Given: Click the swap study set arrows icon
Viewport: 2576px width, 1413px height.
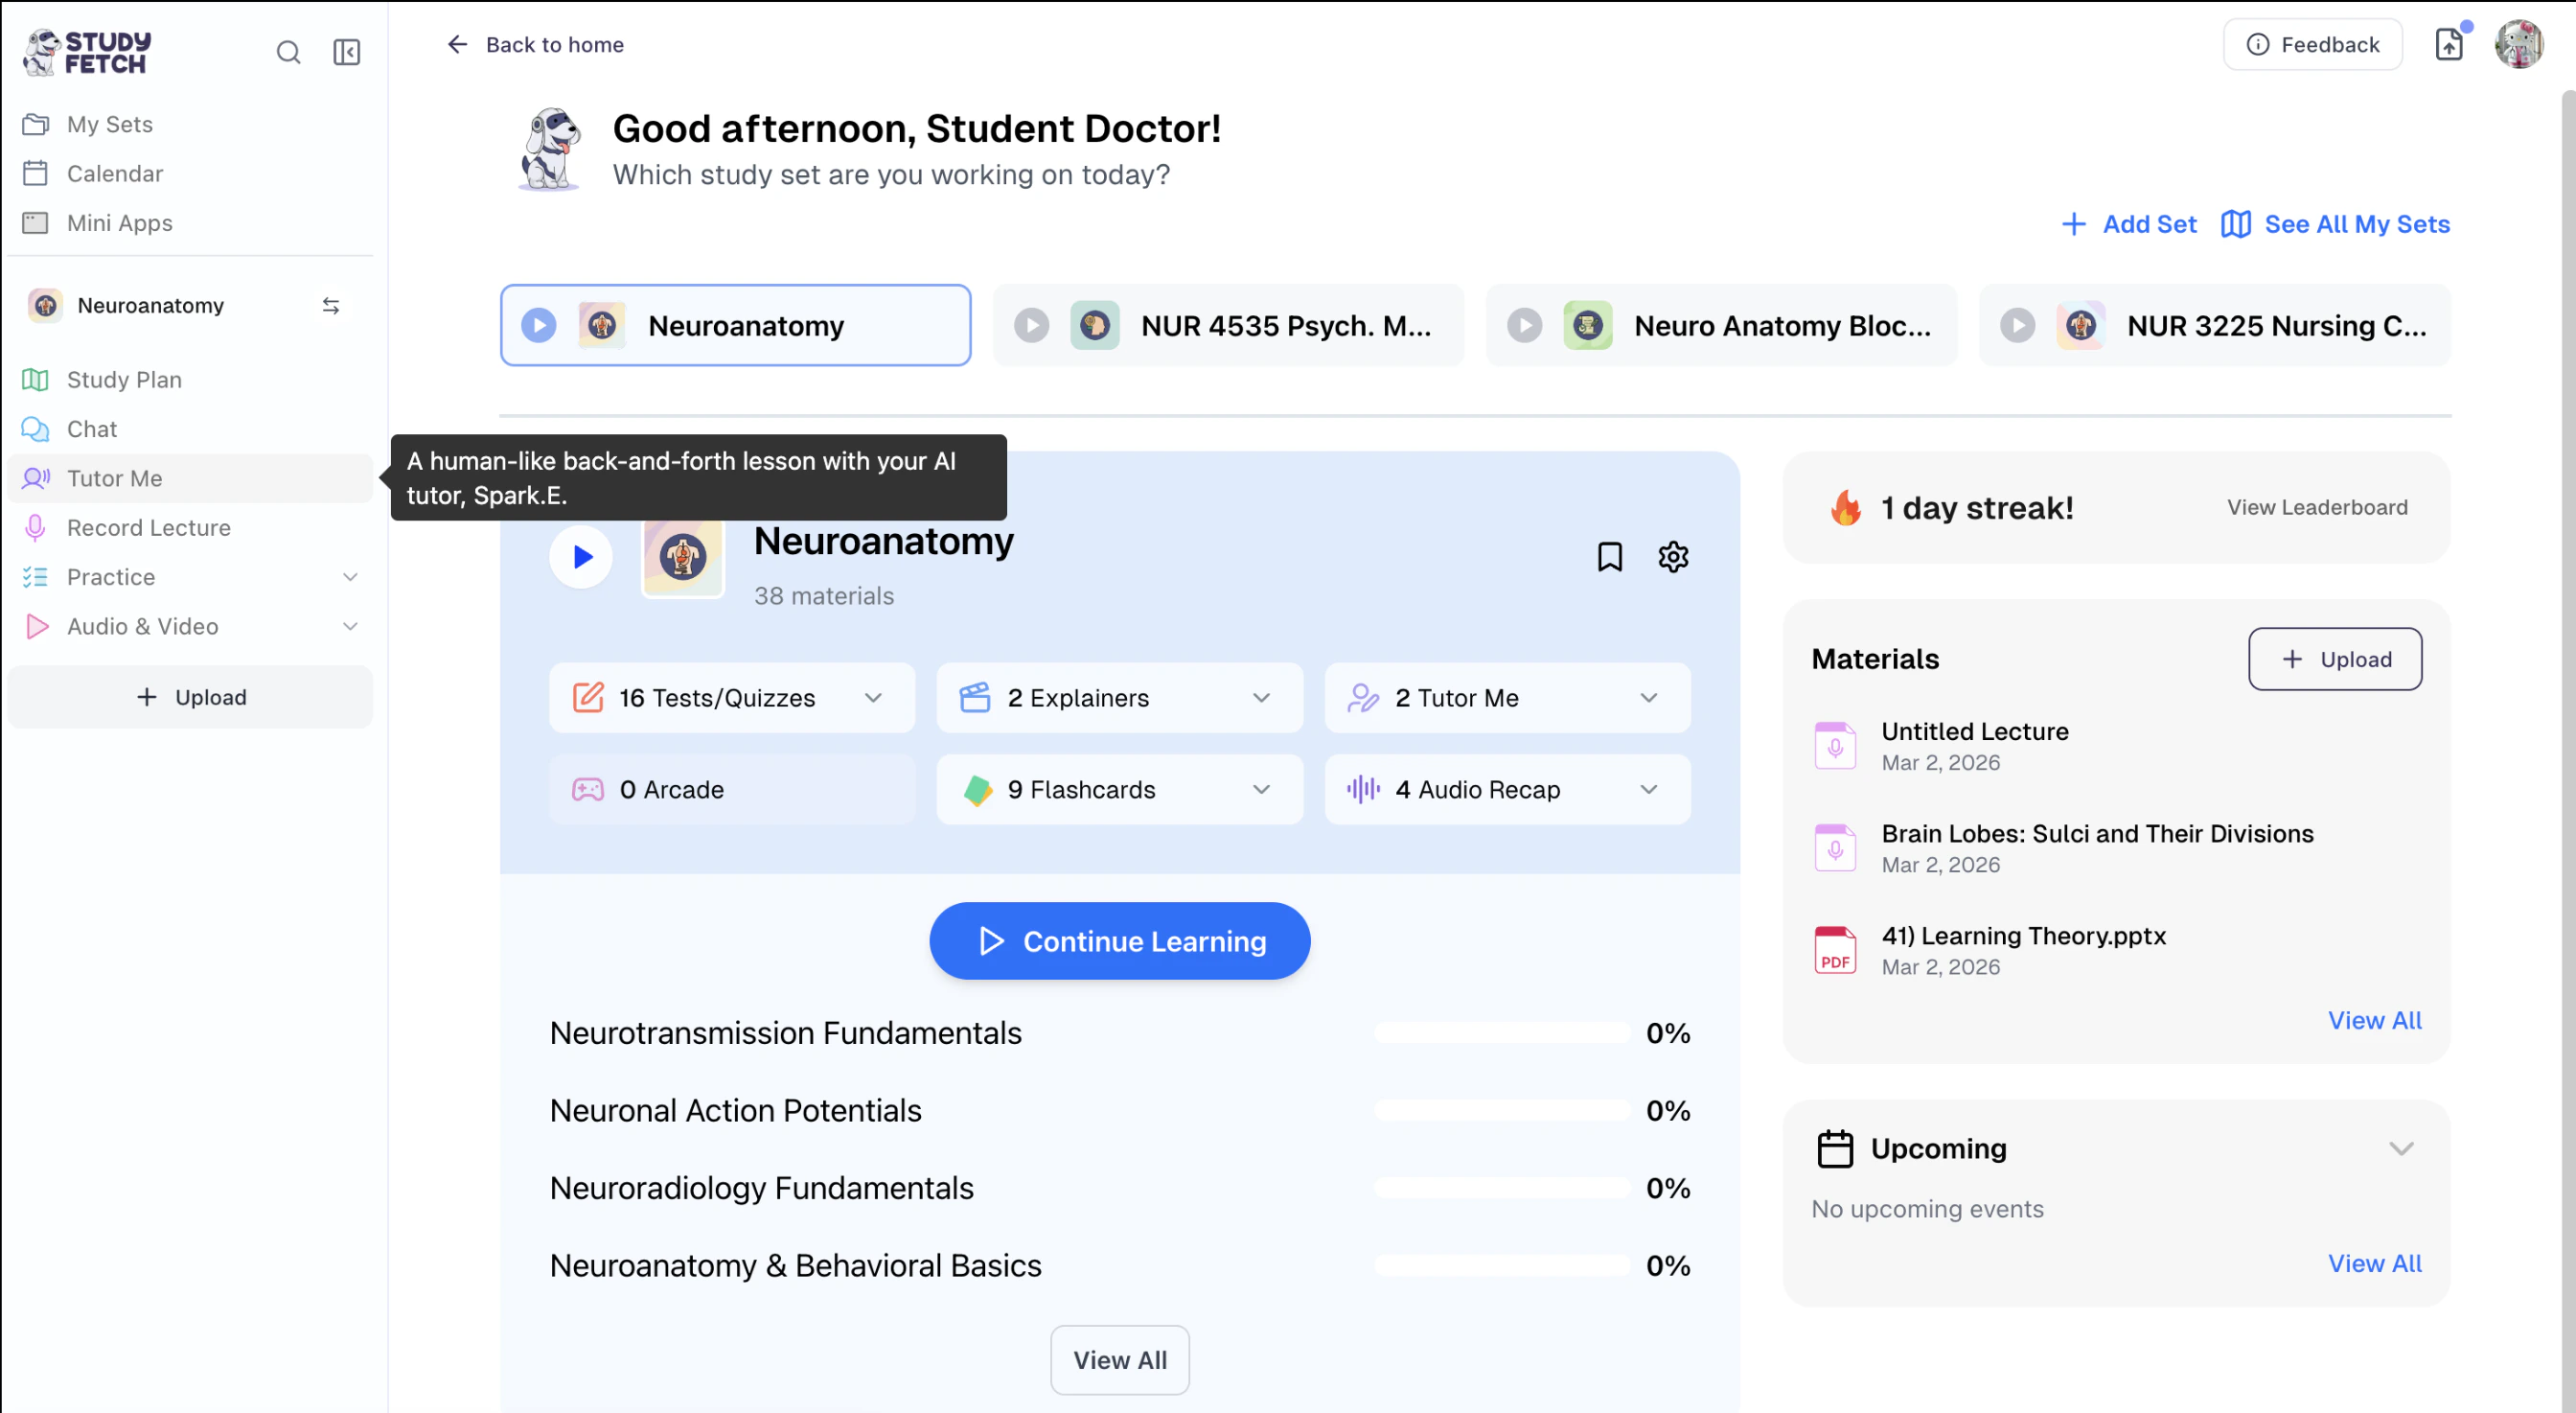Looking at the screenshot, I should (x=331, y=306).
